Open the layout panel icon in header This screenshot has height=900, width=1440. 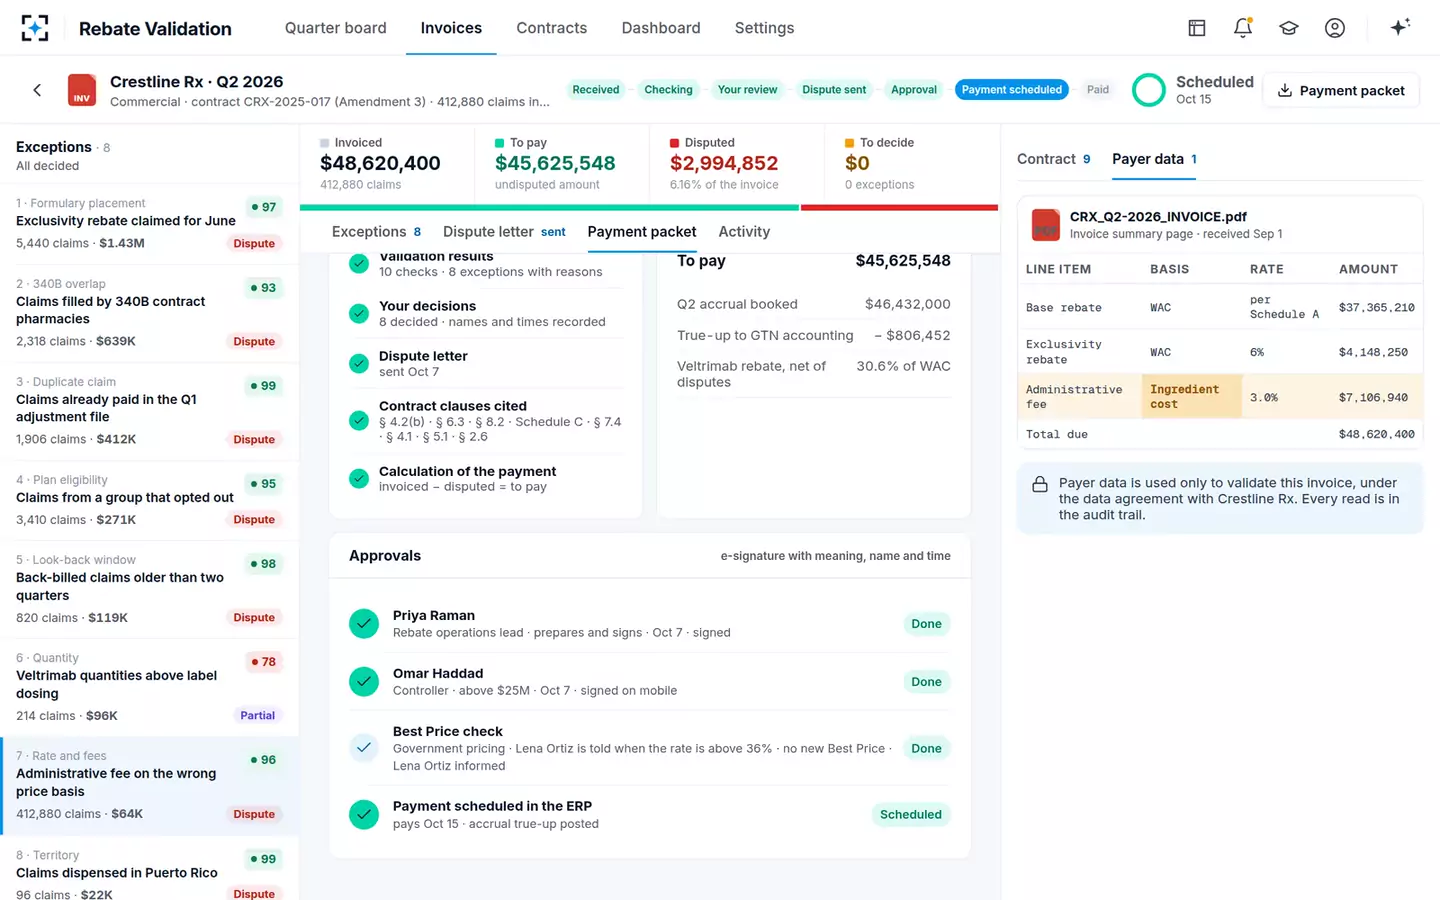(x=1197, y=28)
